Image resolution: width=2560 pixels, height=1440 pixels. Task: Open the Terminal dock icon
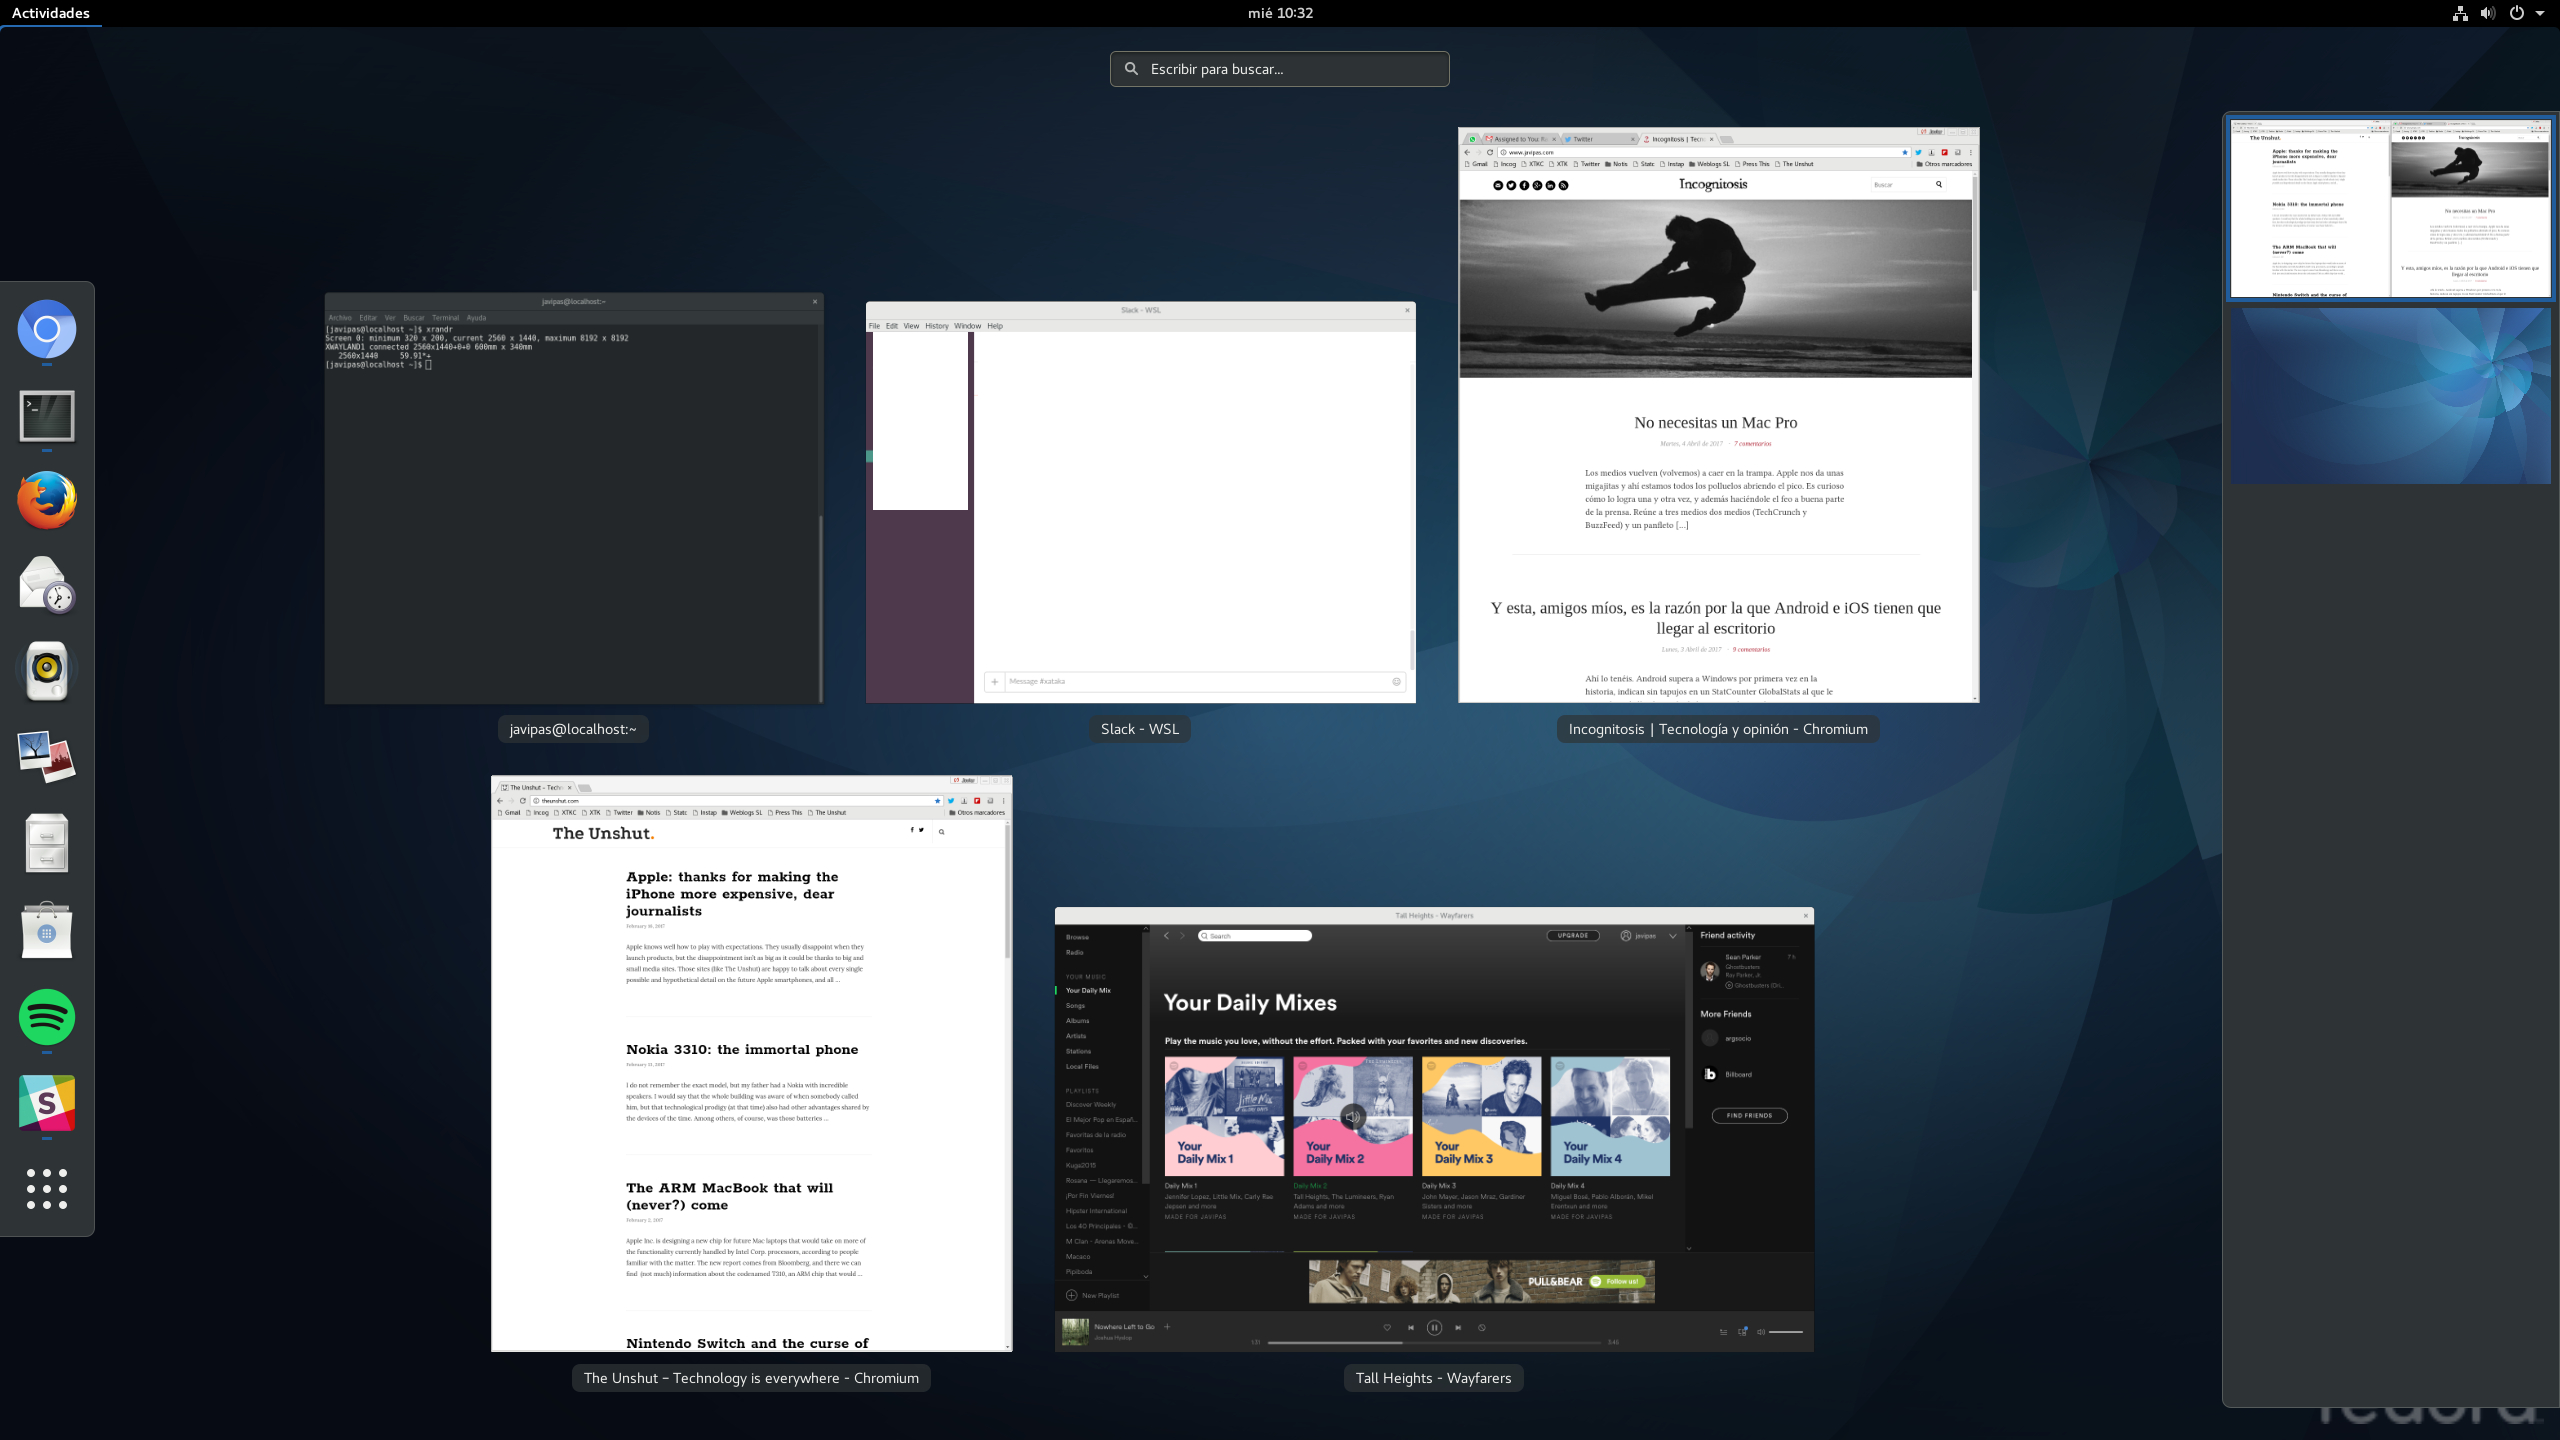click(x=47, y=415)
